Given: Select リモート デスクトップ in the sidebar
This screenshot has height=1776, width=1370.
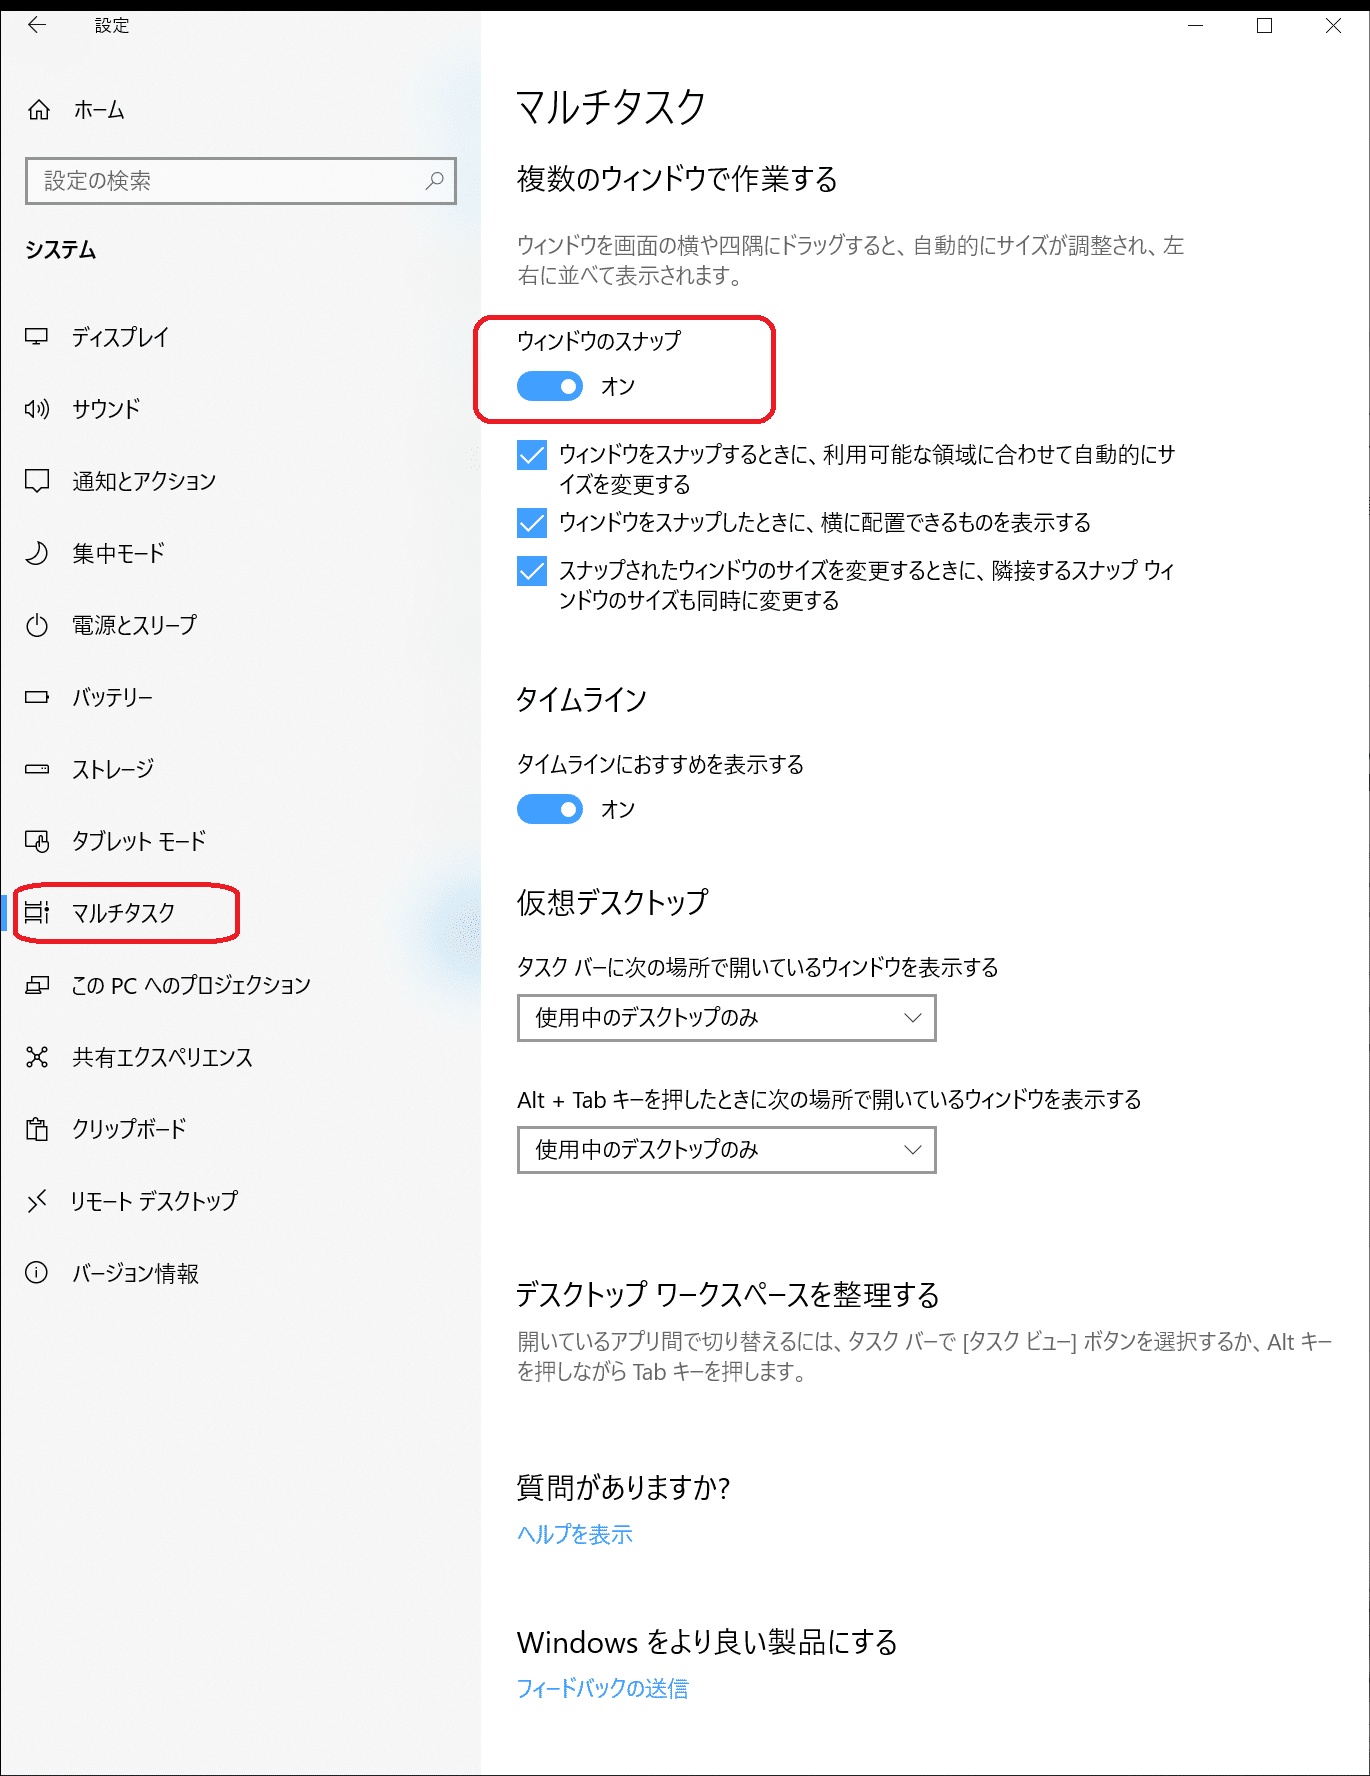Looking at the screenshot, I should pos(154,1201).
